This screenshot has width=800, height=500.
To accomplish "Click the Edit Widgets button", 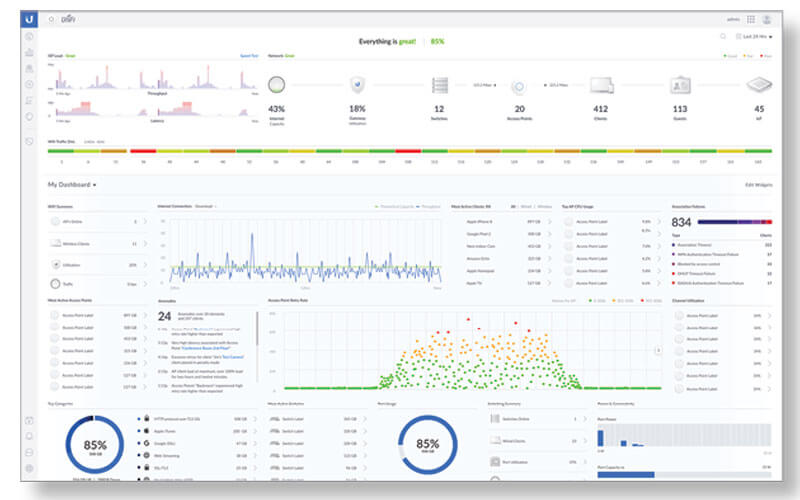I will point(758,185).
